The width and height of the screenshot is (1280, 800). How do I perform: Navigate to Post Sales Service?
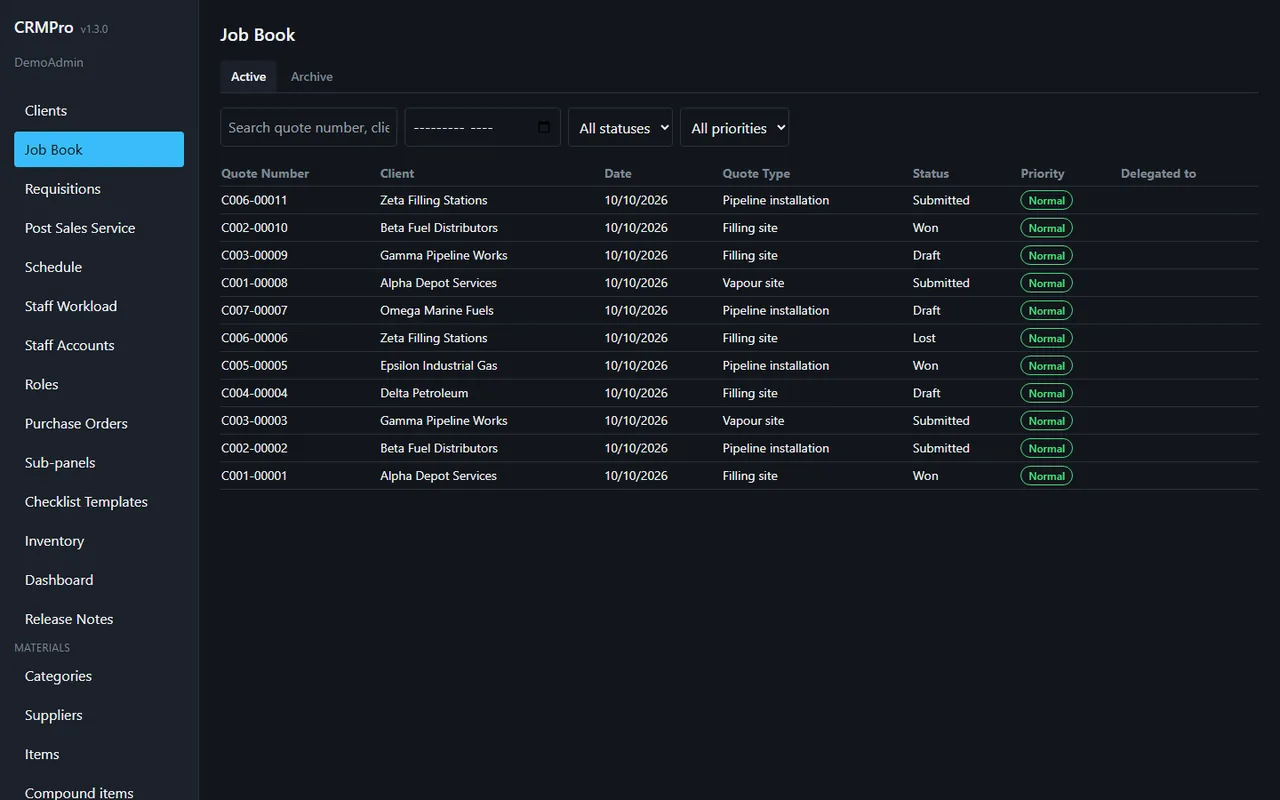click(99, 228)
